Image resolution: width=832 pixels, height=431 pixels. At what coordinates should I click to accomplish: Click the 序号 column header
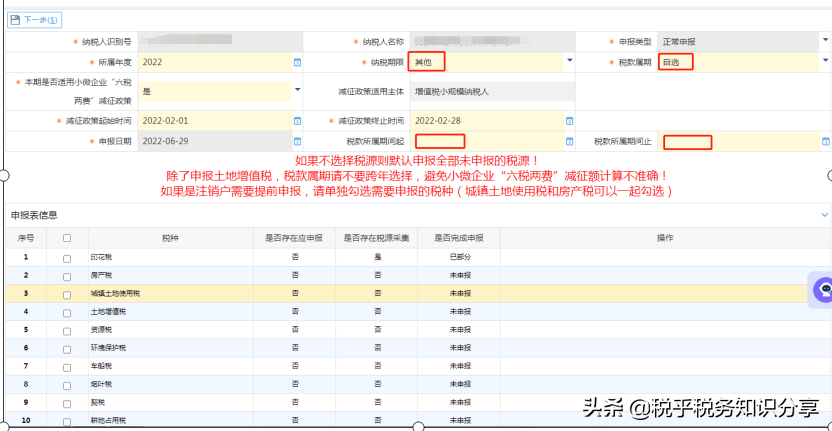pos(26,238)
